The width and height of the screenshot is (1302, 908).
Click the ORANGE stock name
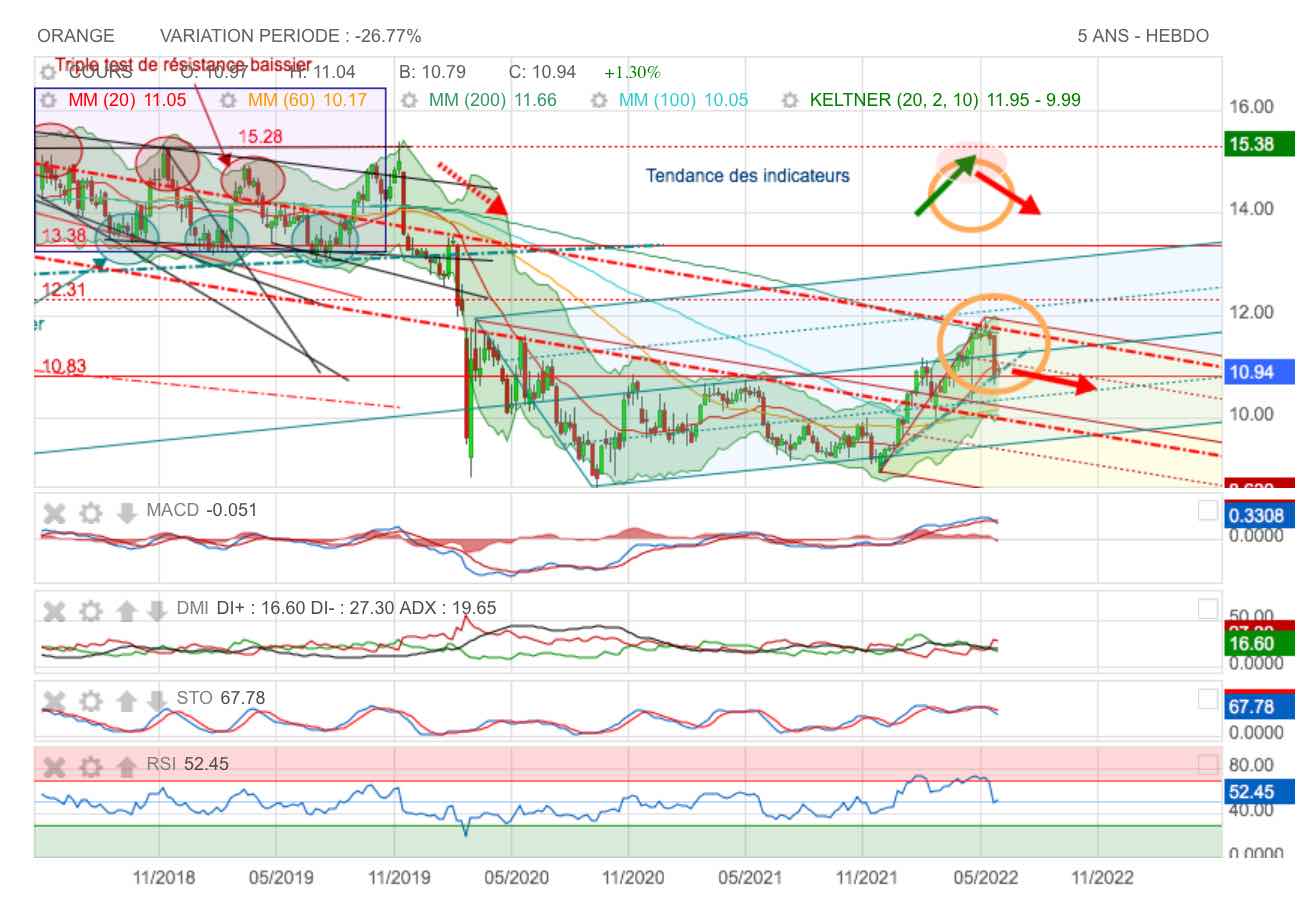(x=76, y=36)
